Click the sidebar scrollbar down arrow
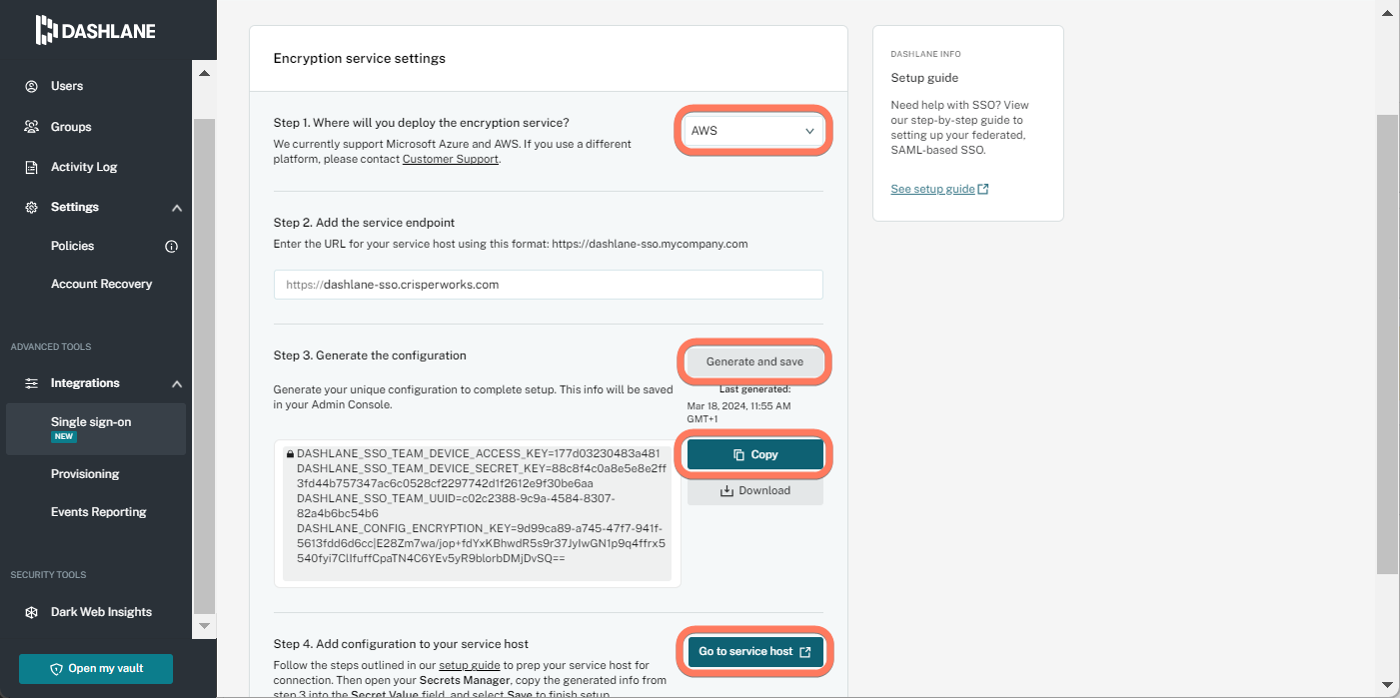 click(x=204, y=626)
